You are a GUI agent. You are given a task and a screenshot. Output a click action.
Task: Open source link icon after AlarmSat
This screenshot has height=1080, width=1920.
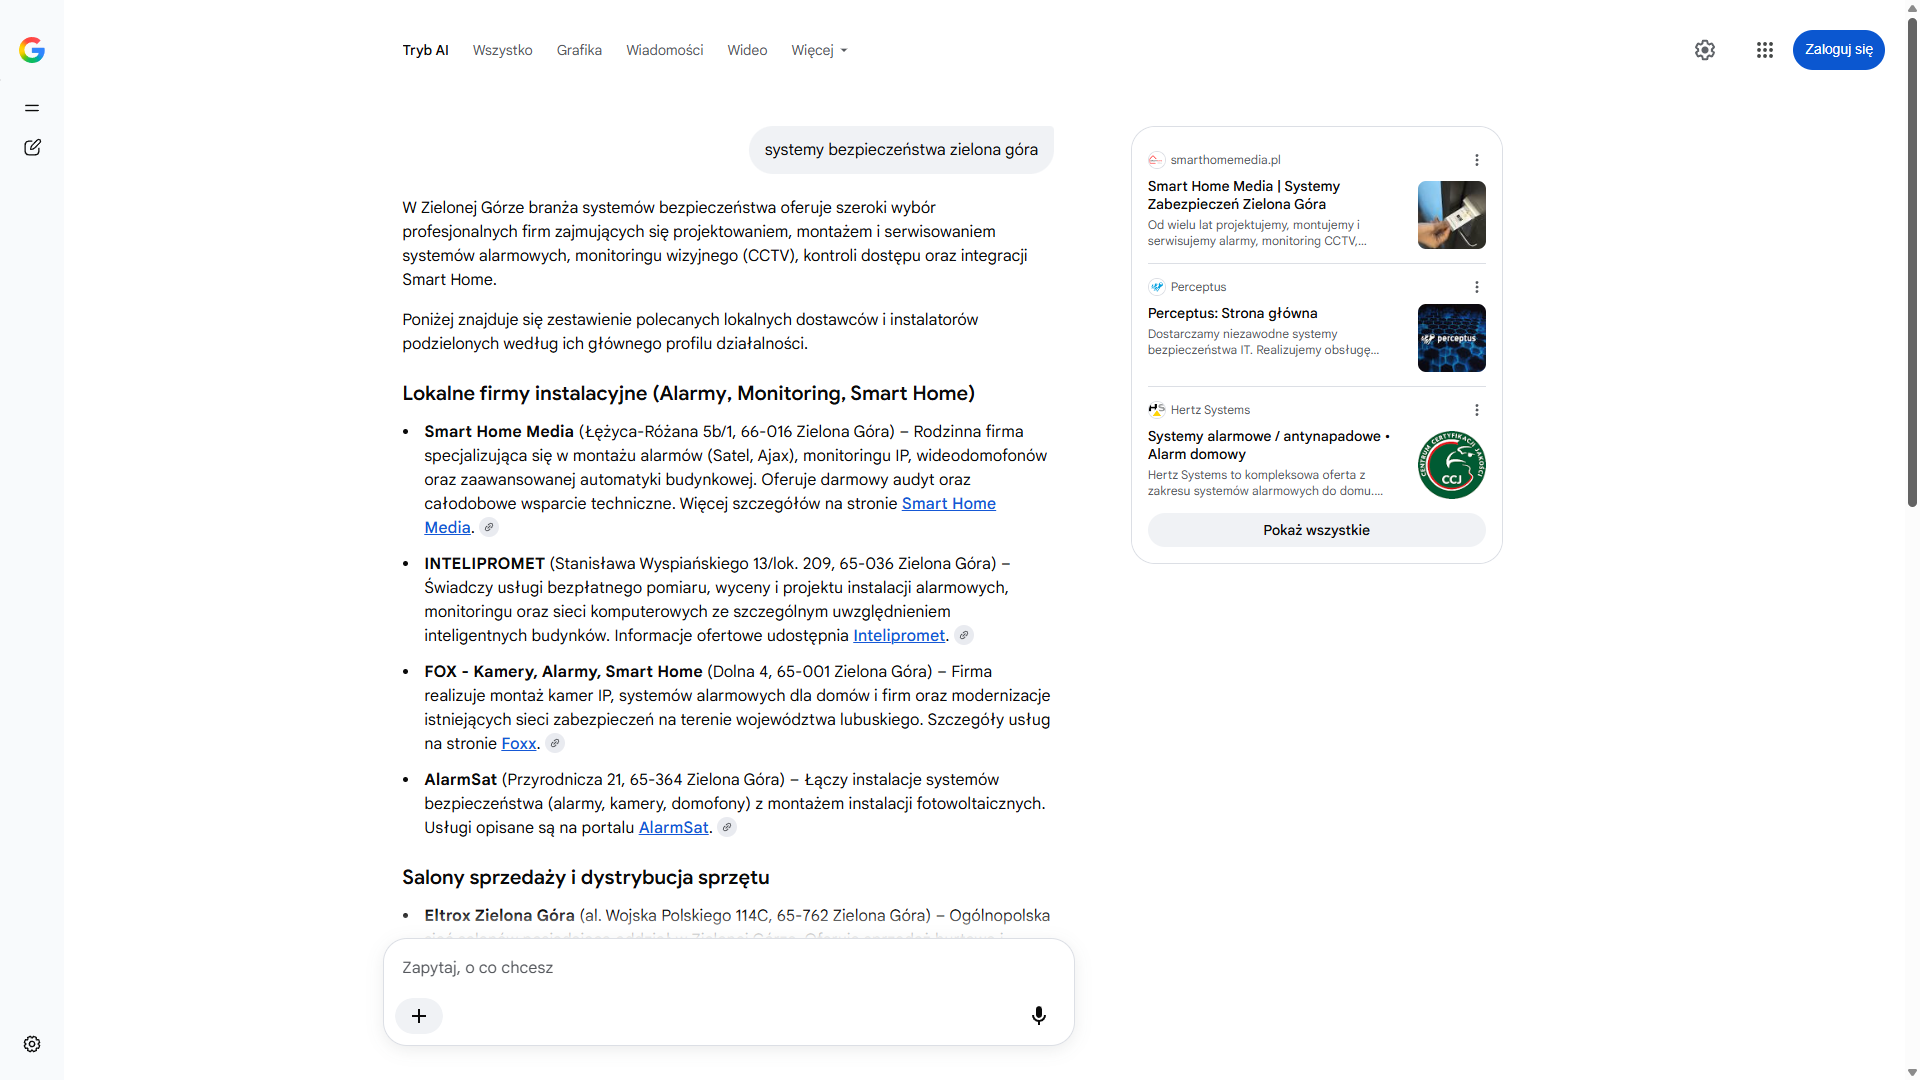(727, 827)
